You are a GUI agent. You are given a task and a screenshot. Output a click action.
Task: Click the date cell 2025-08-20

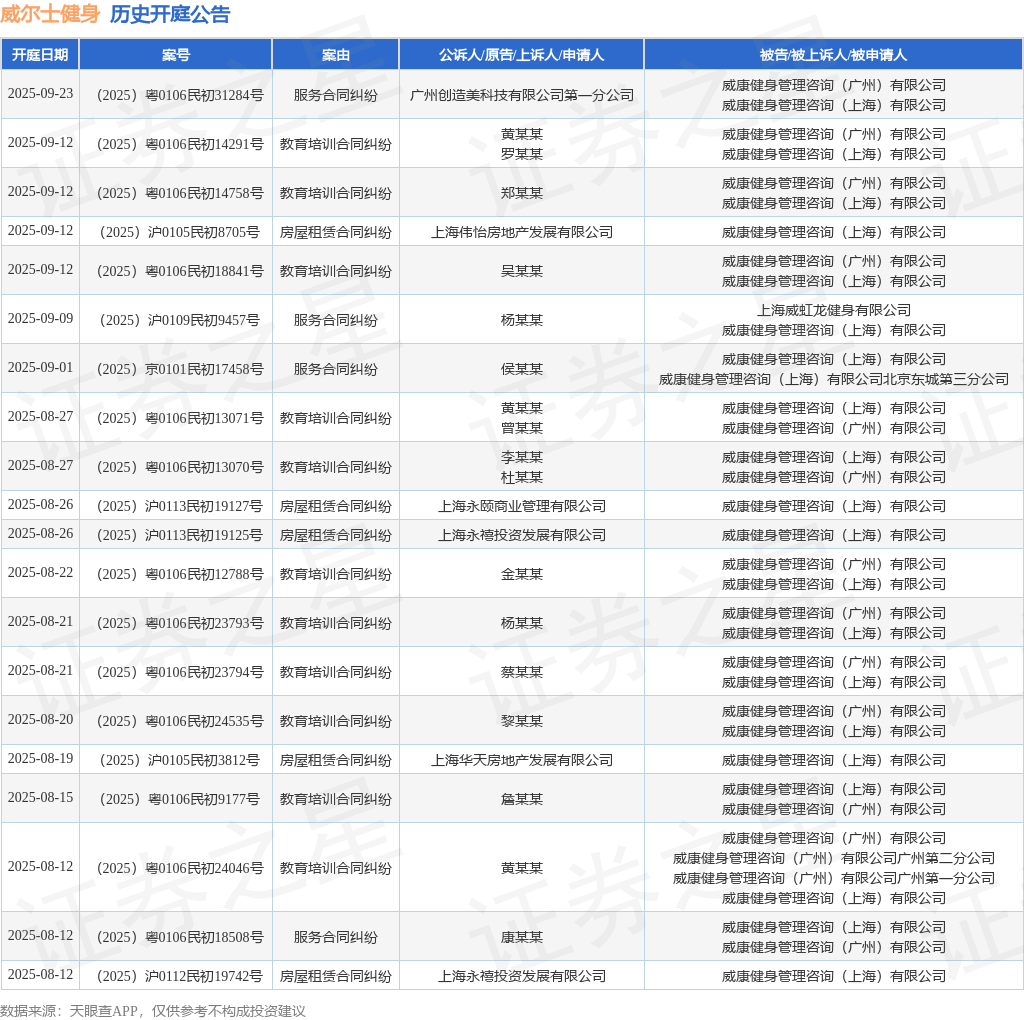point(40,719)
